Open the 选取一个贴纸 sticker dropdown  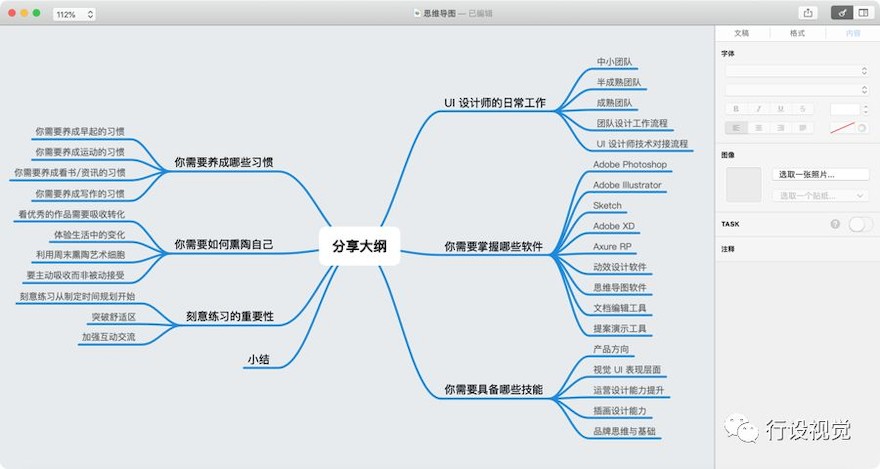[819, 195]
